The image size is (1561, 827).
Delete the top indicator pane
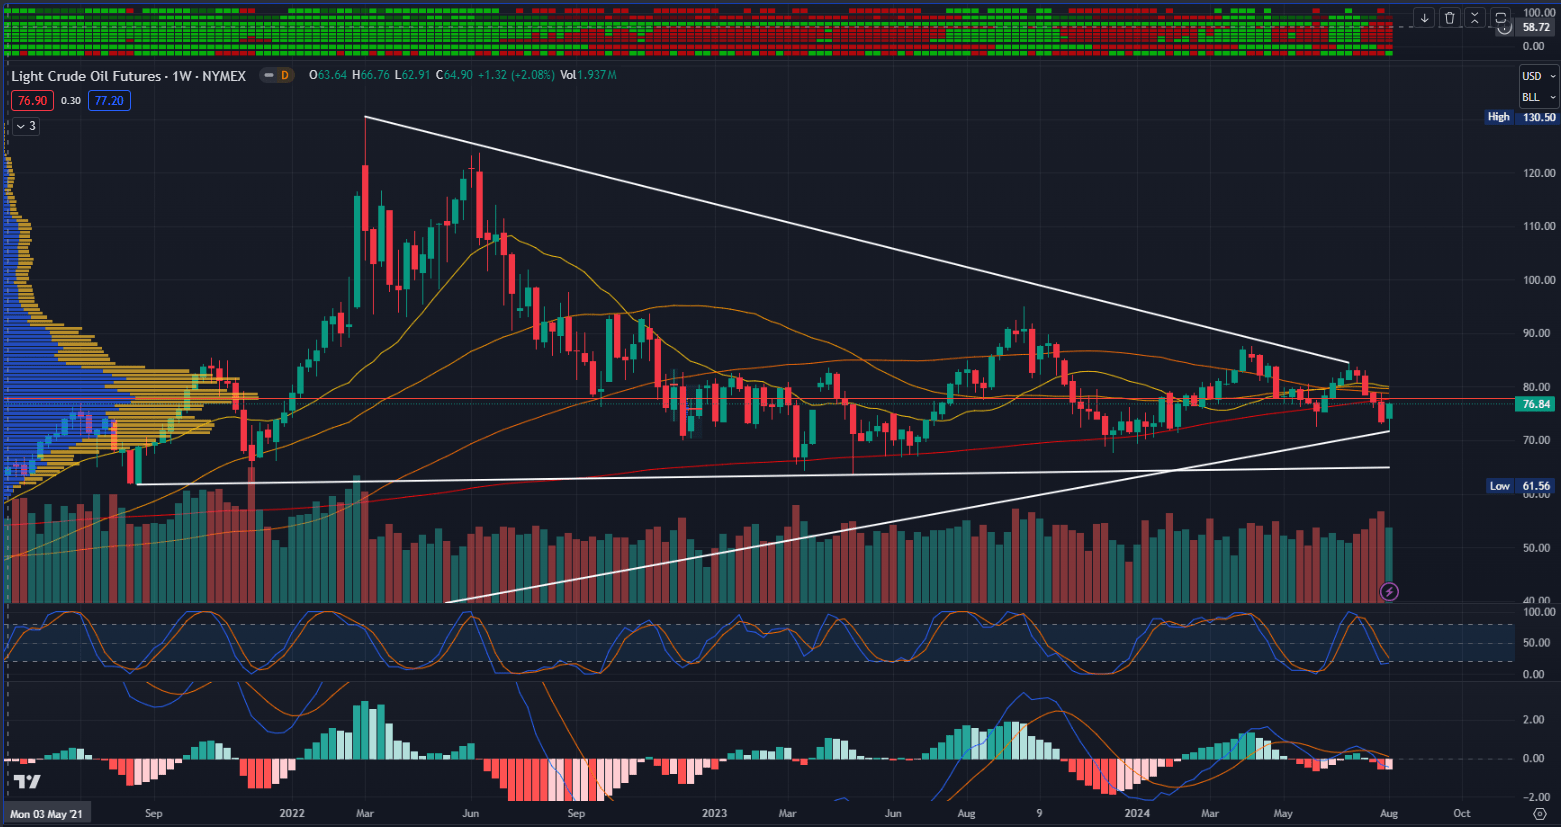(1450, 18)
